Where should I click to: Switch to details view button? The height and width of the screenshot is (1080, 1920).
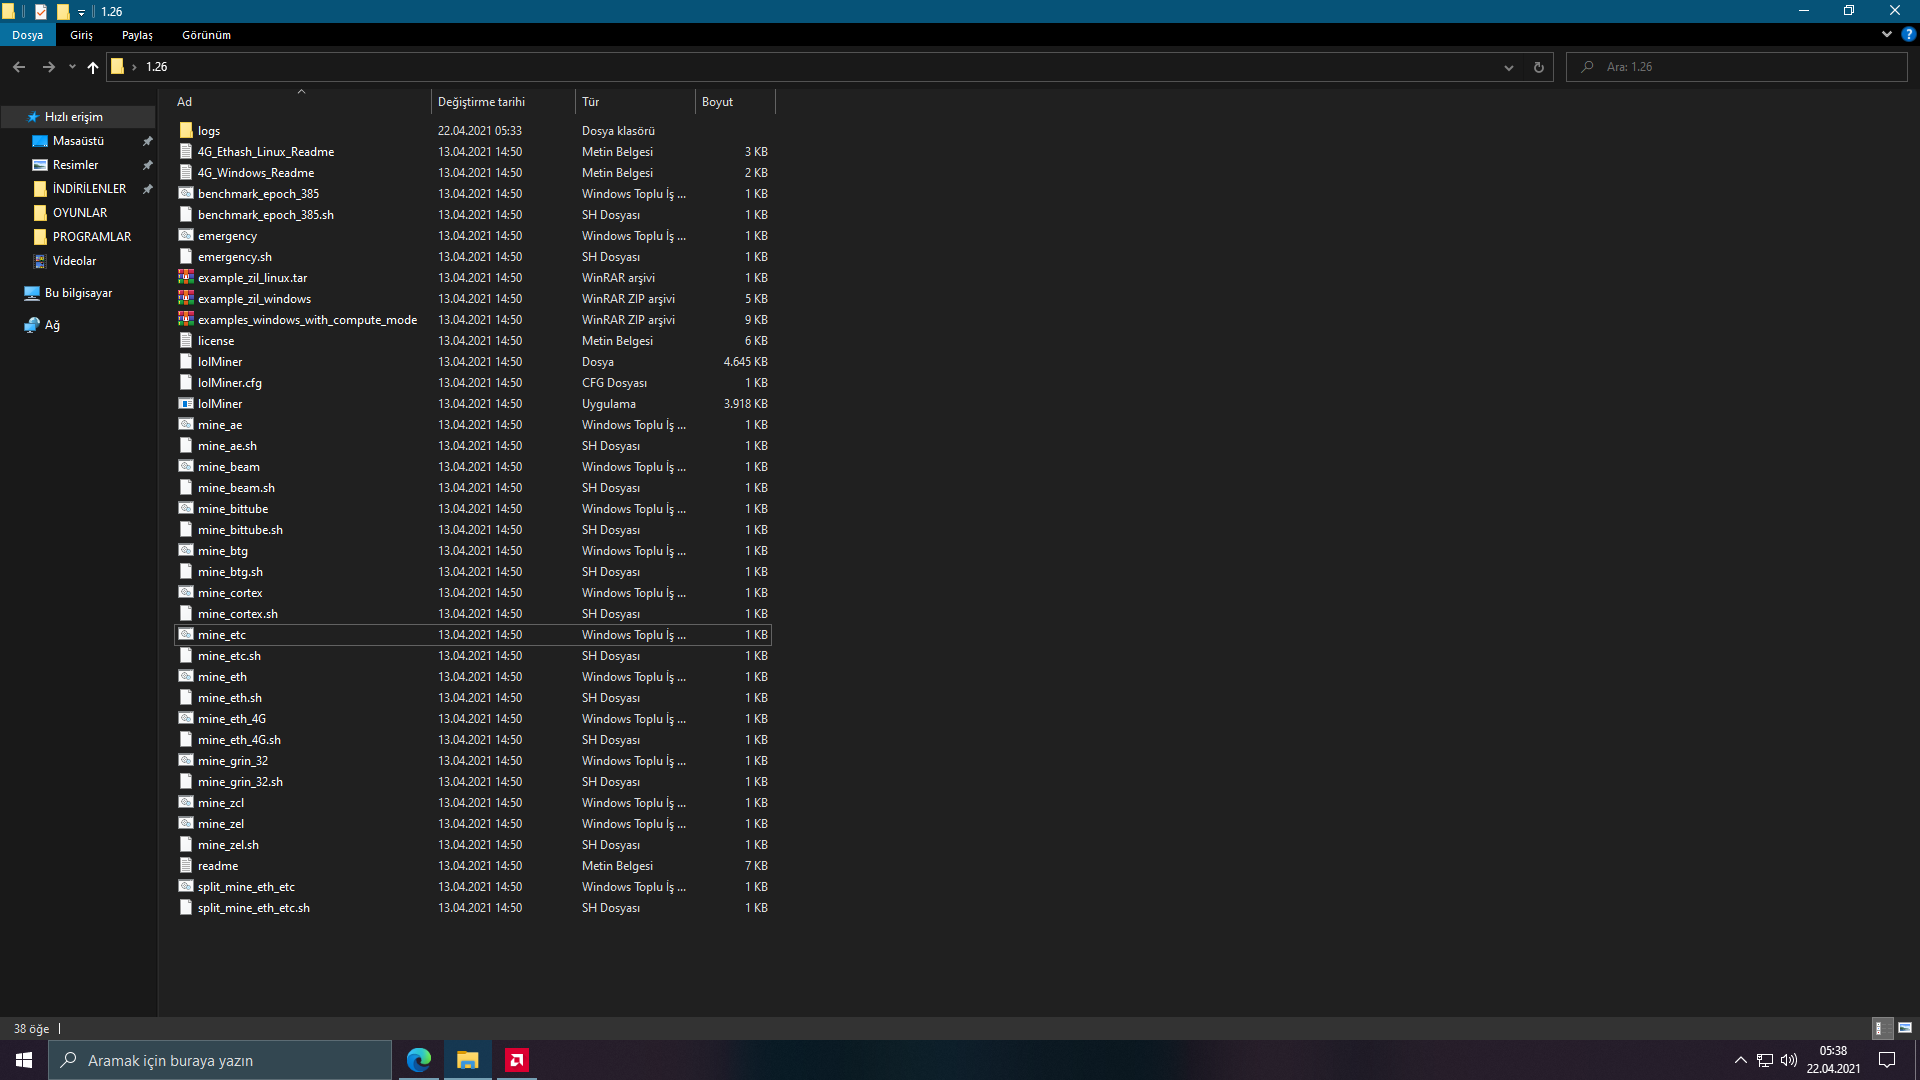[x=1879, y=1028]
